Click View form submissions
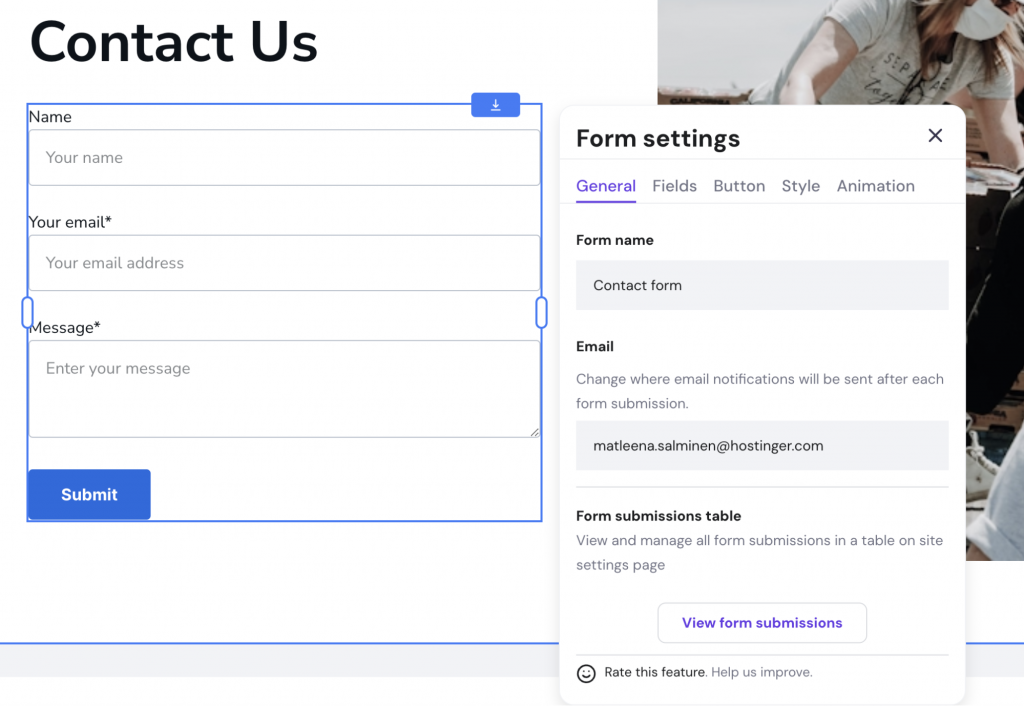1024x706 pixels. [x=762, y=622]
